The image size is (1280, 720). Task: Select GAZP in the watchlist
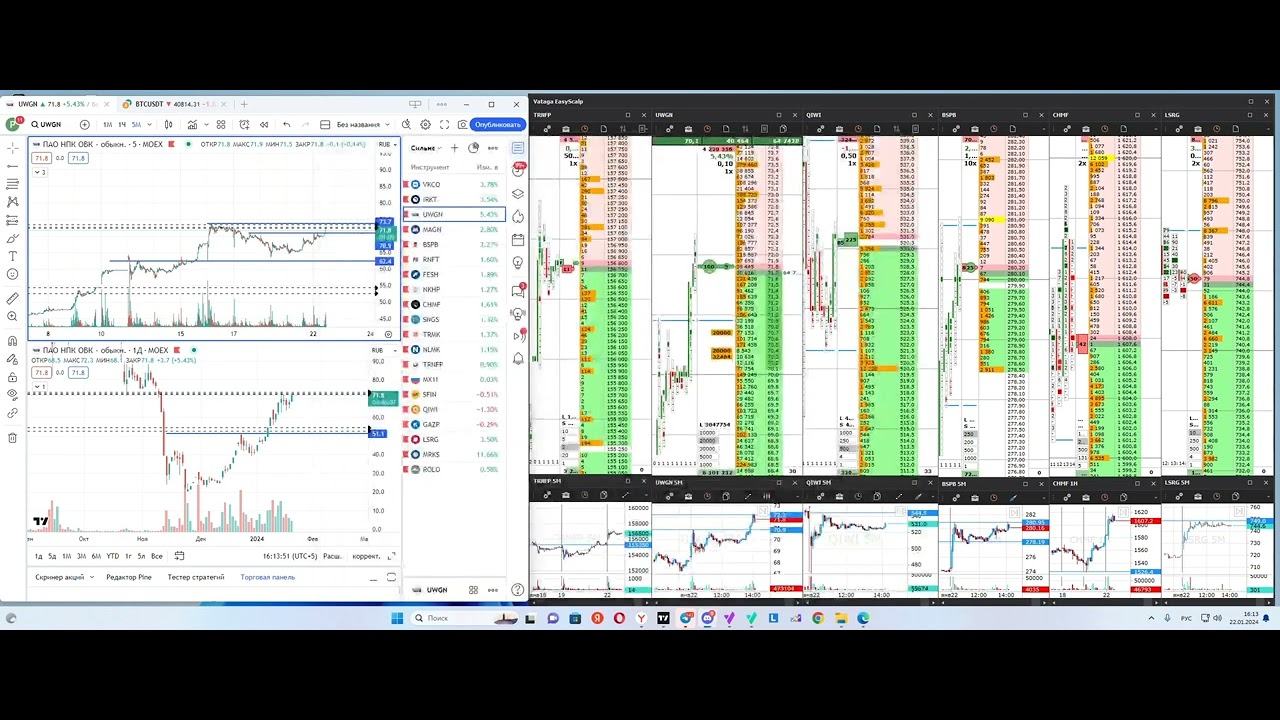452,424
